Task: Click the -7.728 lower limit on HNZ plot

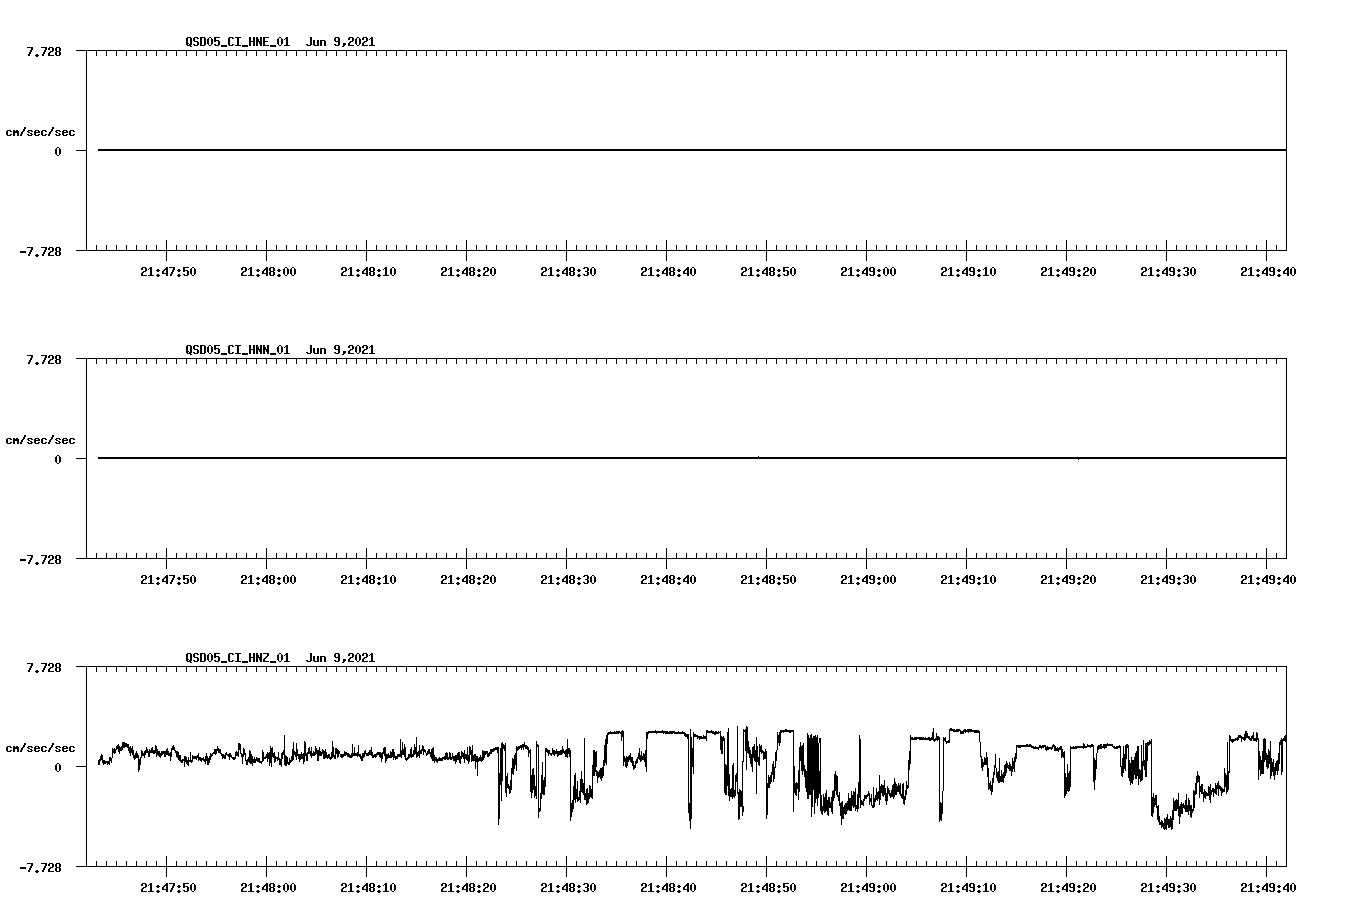Action: tap(40, 868)
